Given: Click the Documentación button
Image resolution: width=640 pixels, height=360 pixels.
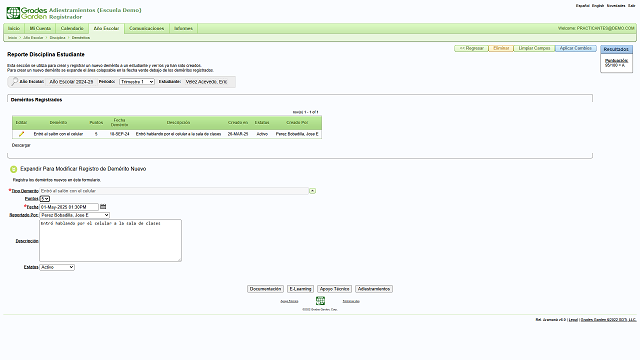Looking at the screenshot, I should point(265,289).
